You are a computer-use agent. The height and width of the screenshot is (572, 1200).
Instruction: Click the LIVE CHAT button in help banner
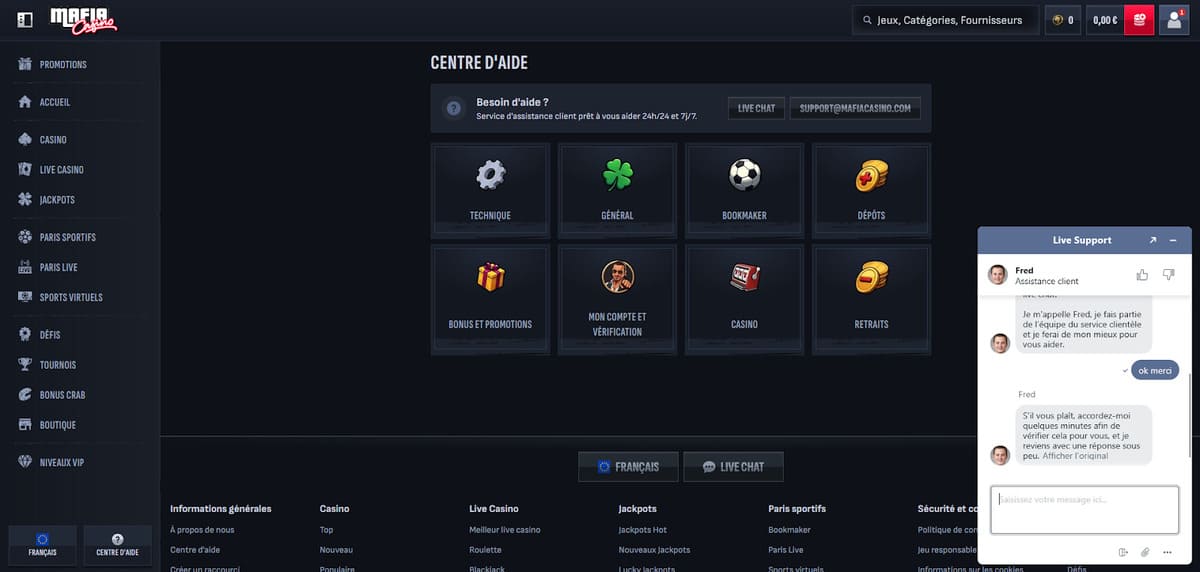click(756, 108)
